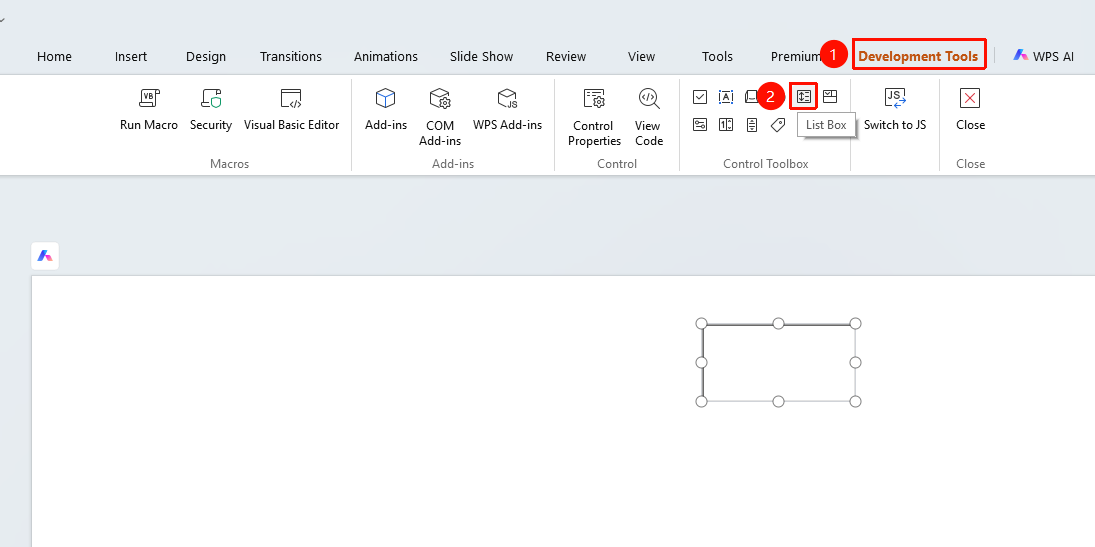This screenshot has height=547, width=1095.
Task: Click the Add-ins group label text
Action: (x=453, y=163)
